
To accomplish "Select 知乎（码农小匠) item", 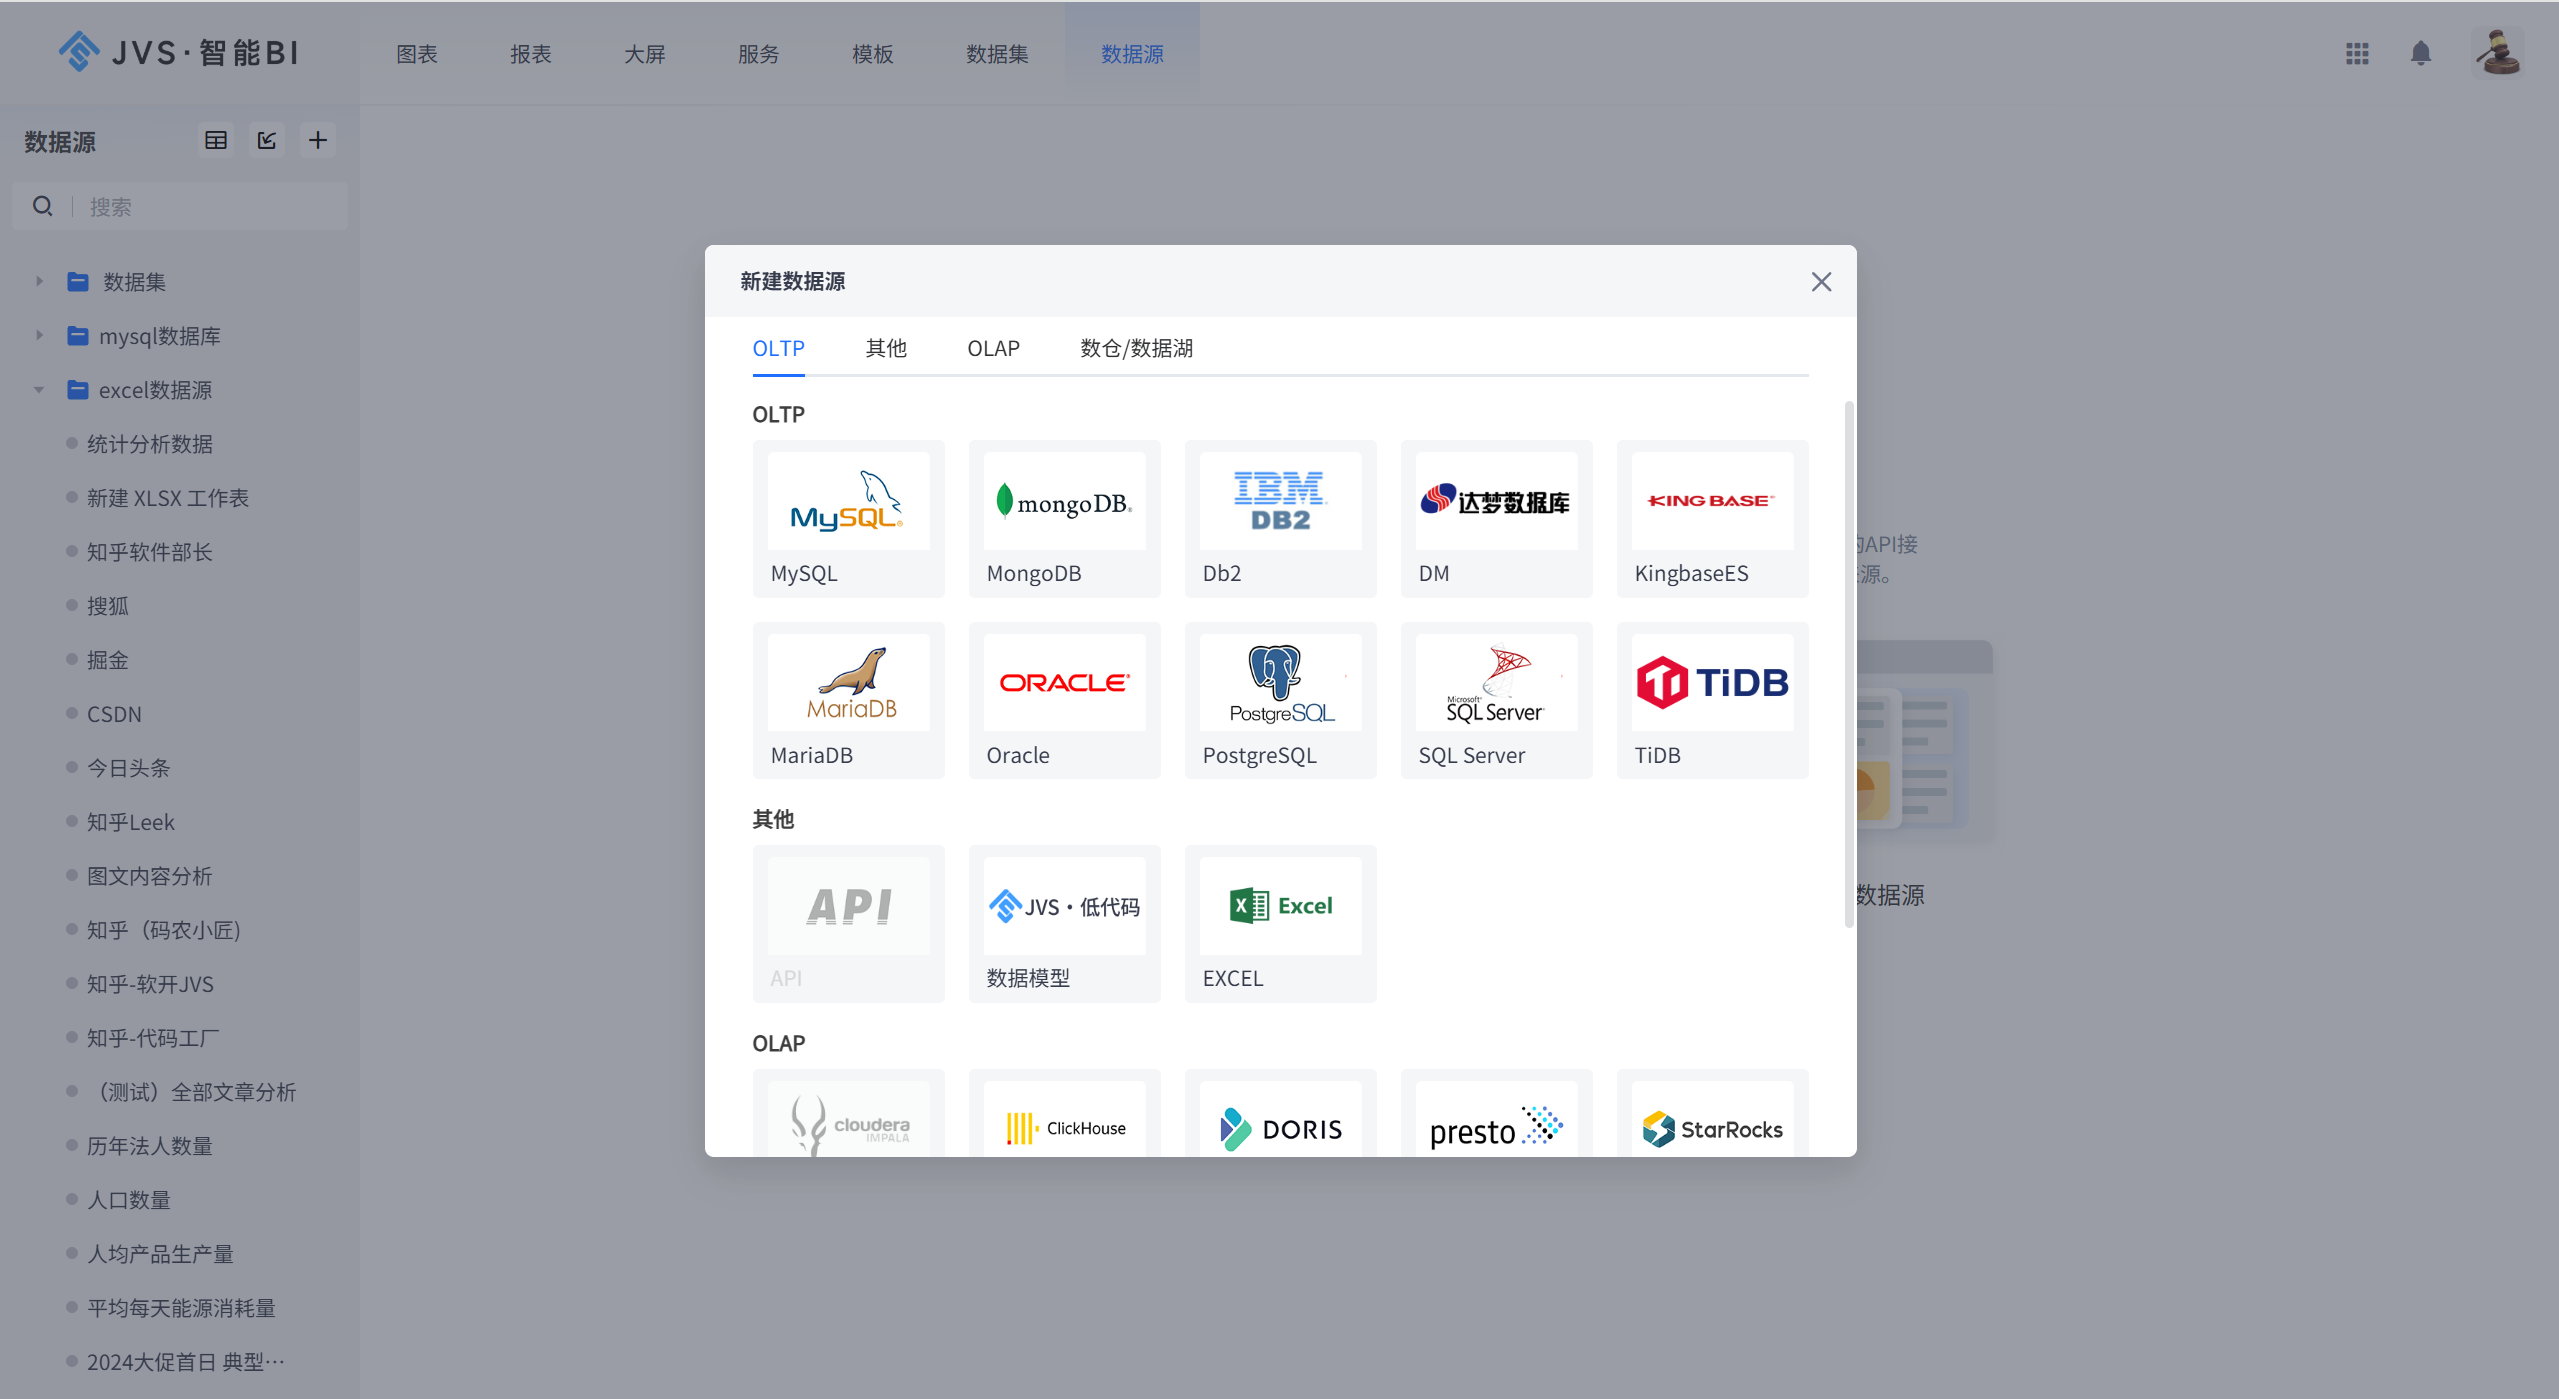I will click(x=165, y=930).
